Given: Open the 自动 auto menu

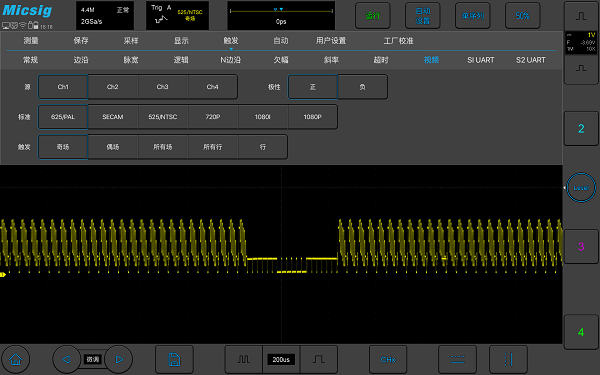Looking at the screenshot, I should [281, 41].
